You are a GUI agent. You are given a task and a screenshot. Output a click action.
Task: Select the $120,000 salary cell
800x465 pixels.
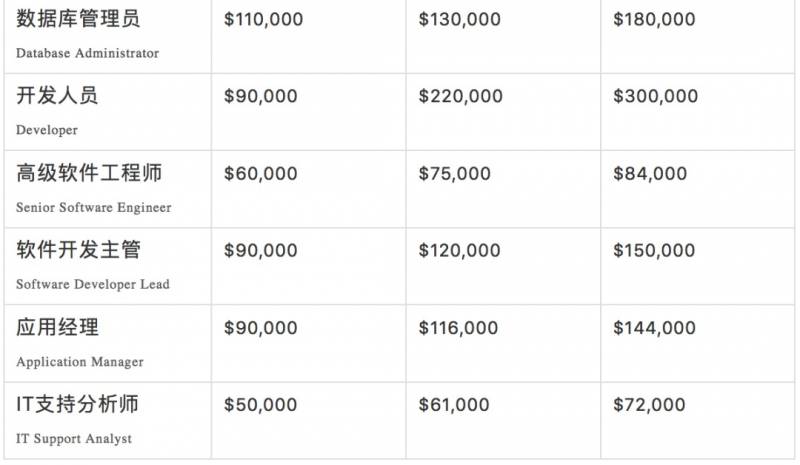click(459, 251)
